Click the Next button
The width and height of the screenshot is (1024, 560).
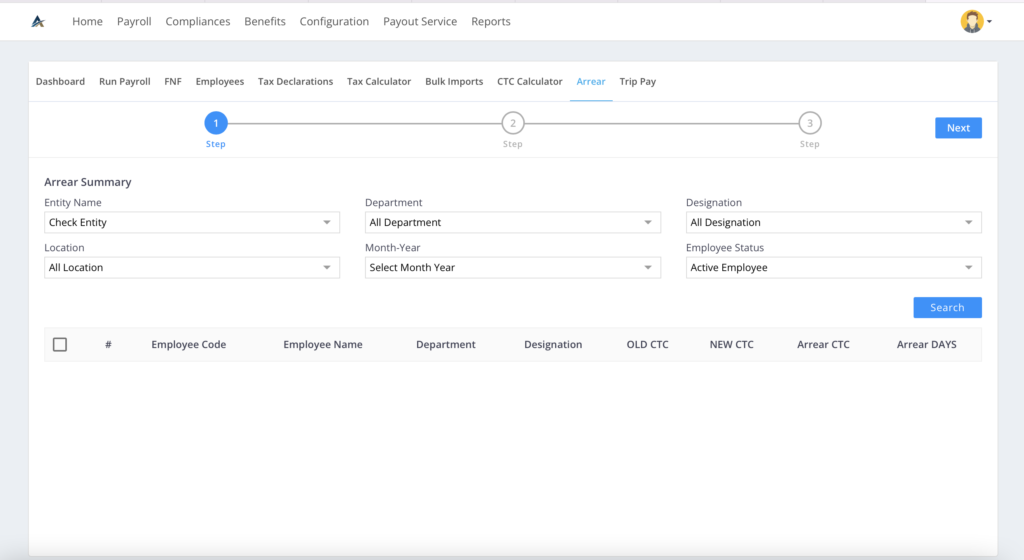tap(958, 128)
